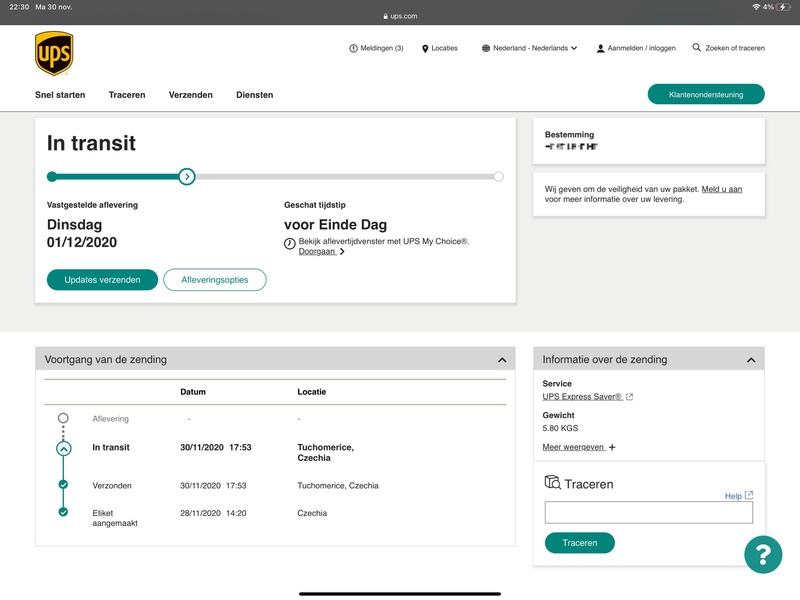Click the 'Tuchomerice, Czechia' location in Verzonden row
This screenshot has width=800, height=600.
(338, 486)
